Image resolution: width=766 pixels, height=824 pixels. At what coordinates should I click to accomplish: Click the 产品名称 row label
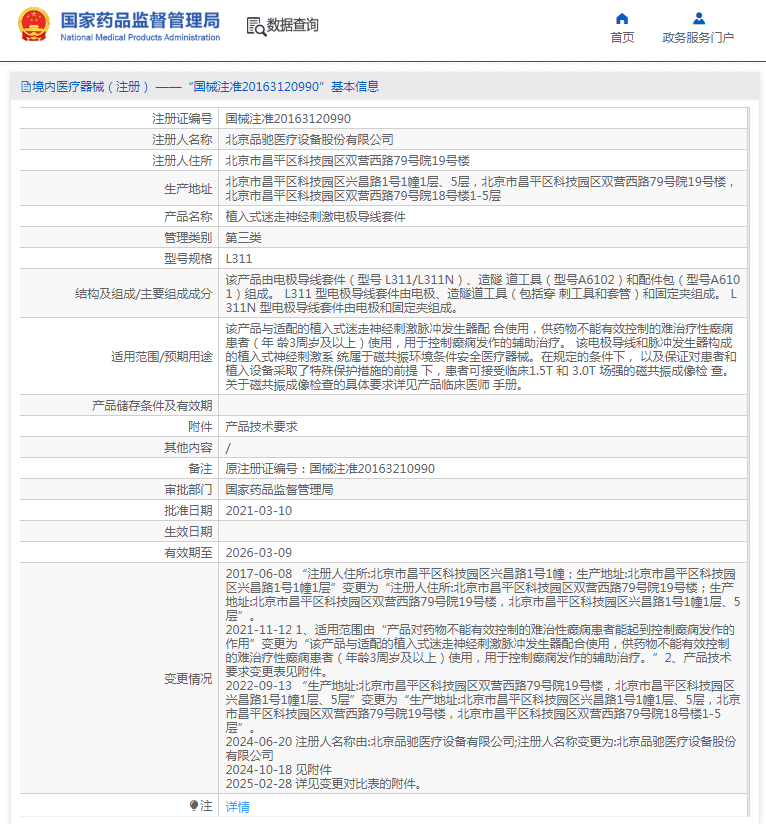pos(188,217)
